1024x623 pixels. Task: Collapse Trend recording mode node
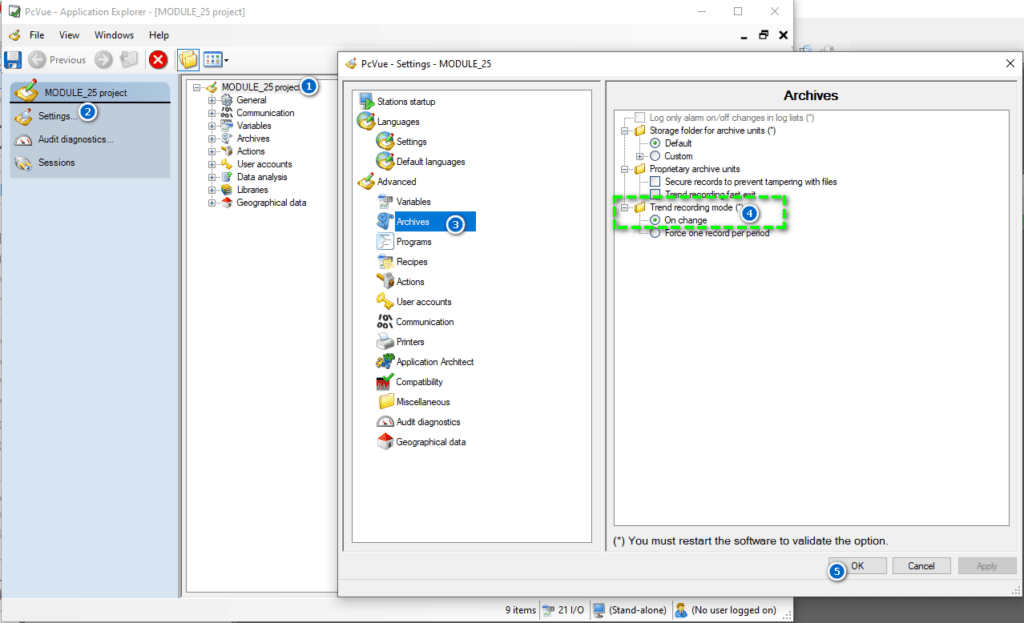[625, 208]
